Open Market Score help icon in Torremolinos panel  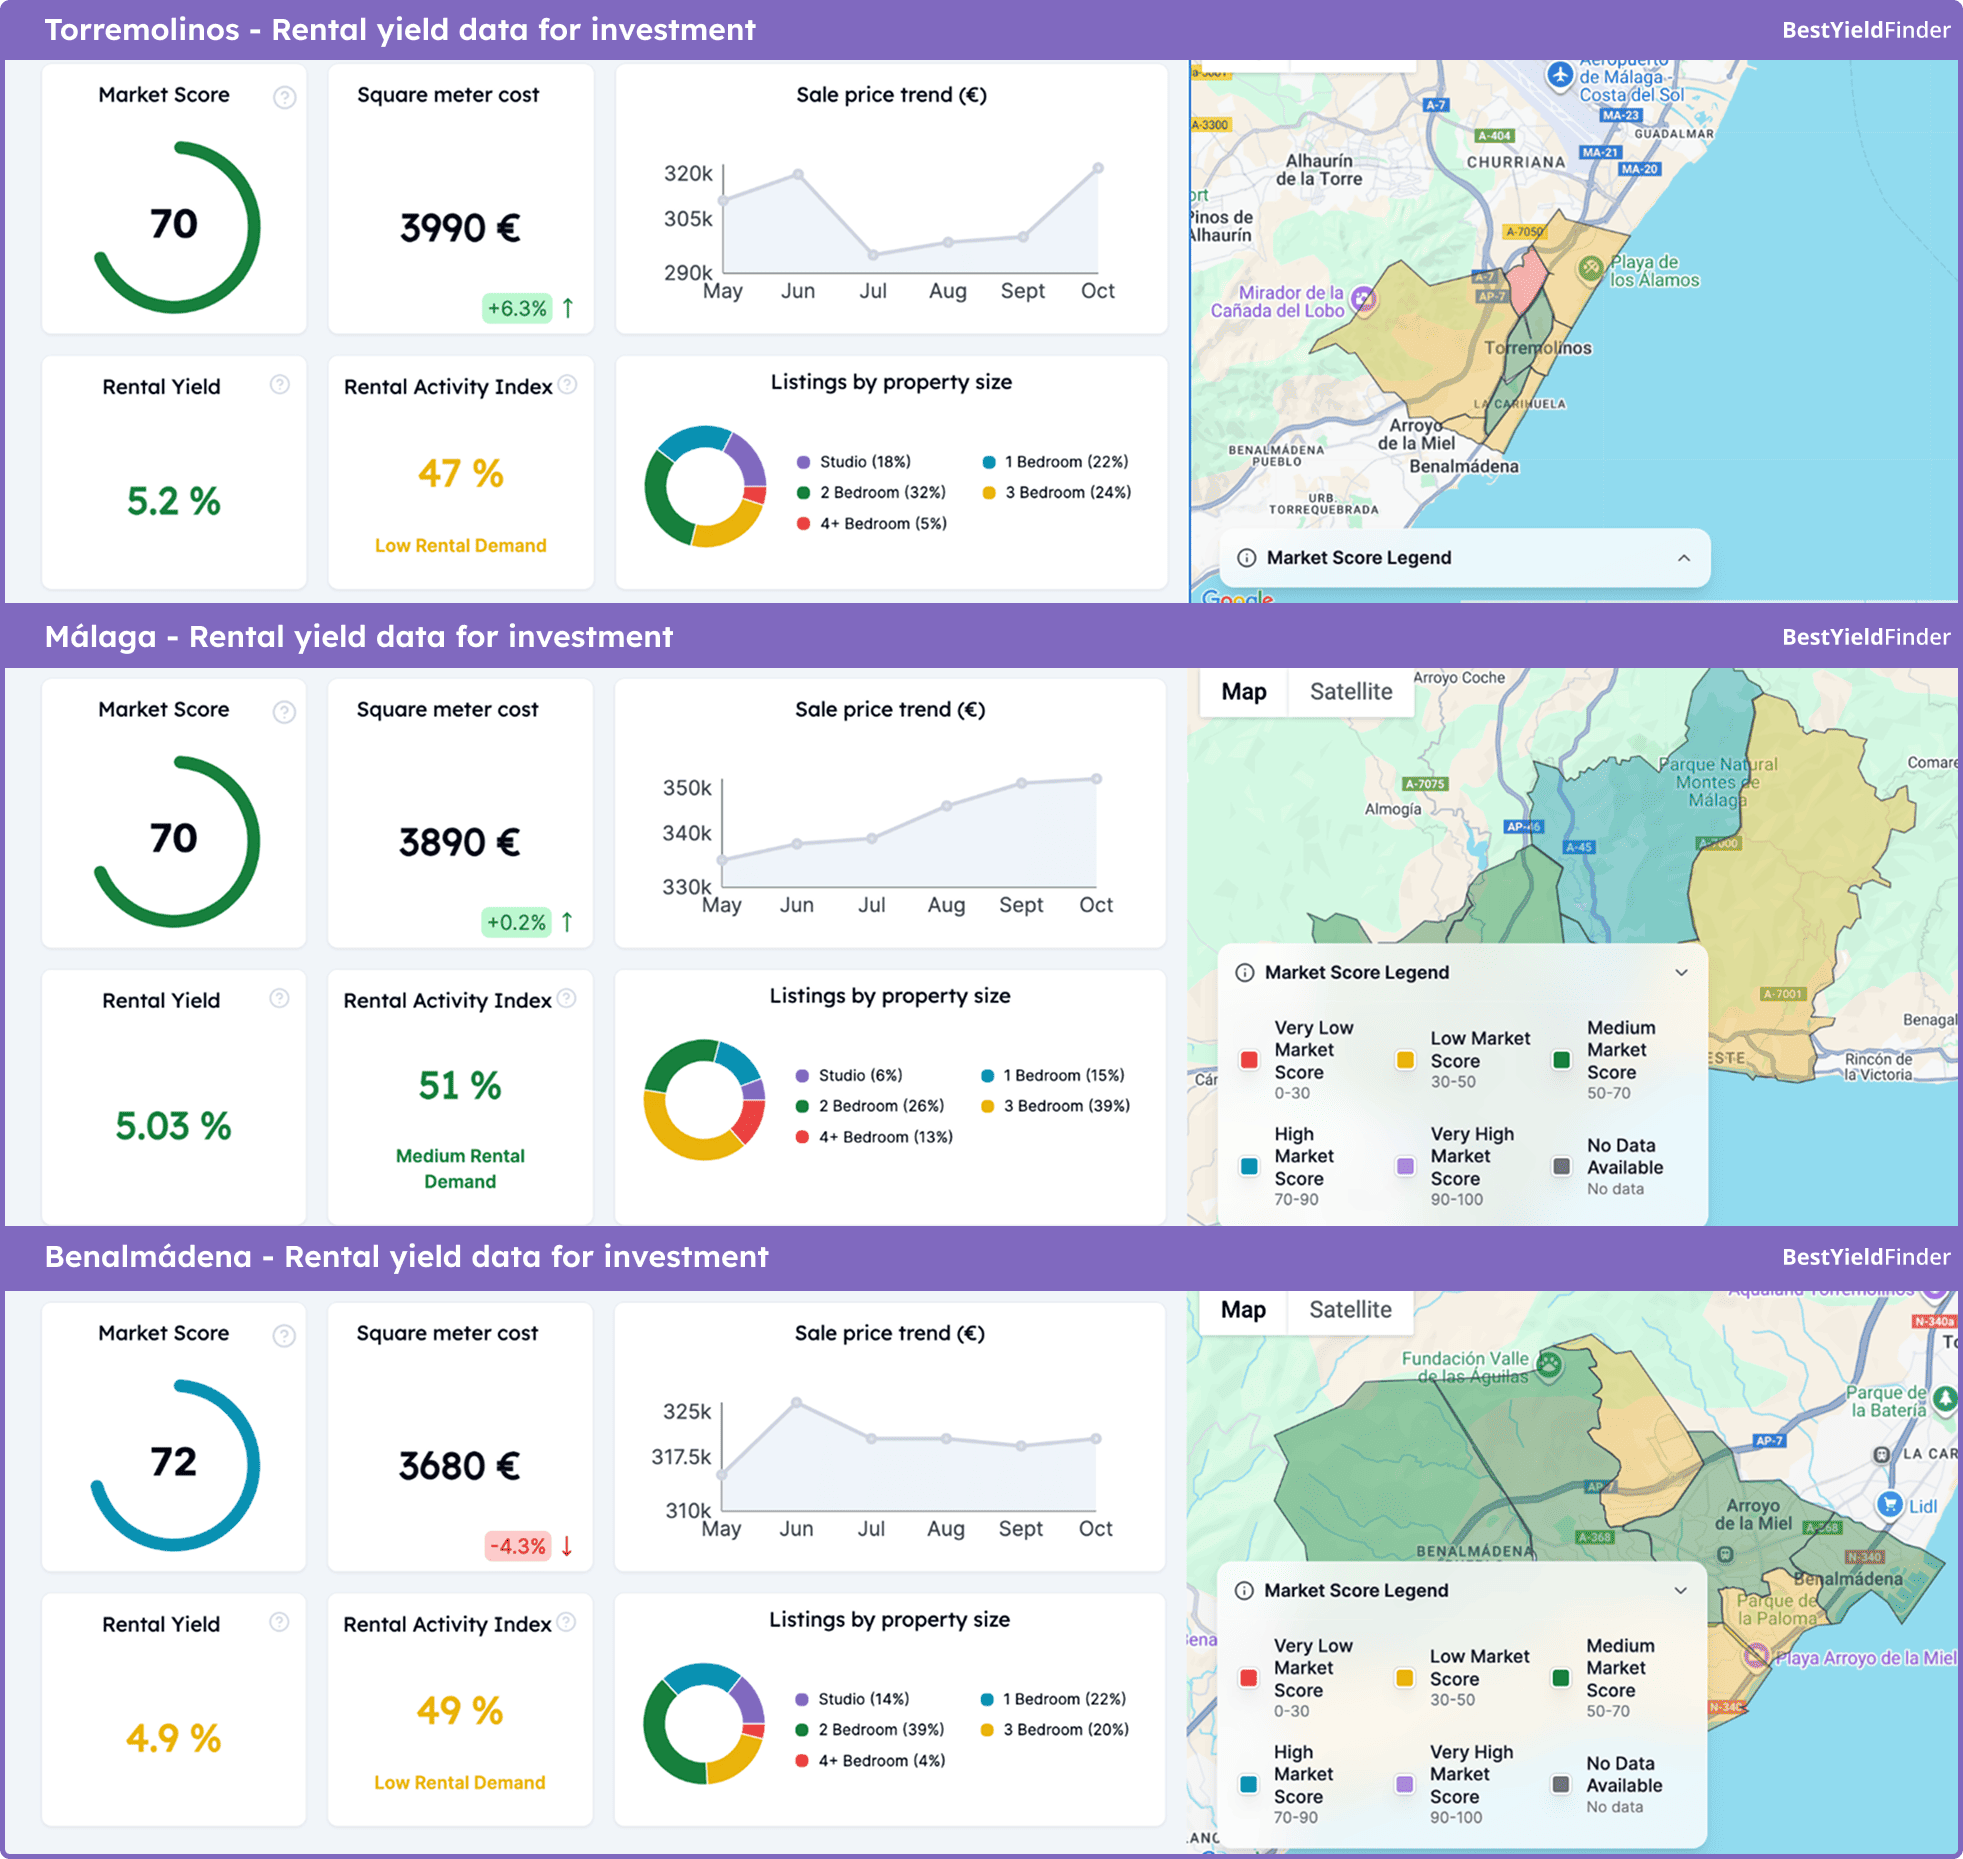coord(285,97)
